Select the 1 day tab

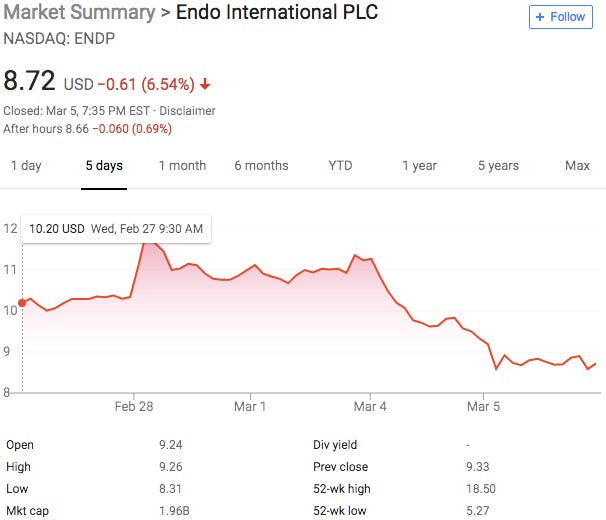[x=26, y=166]
